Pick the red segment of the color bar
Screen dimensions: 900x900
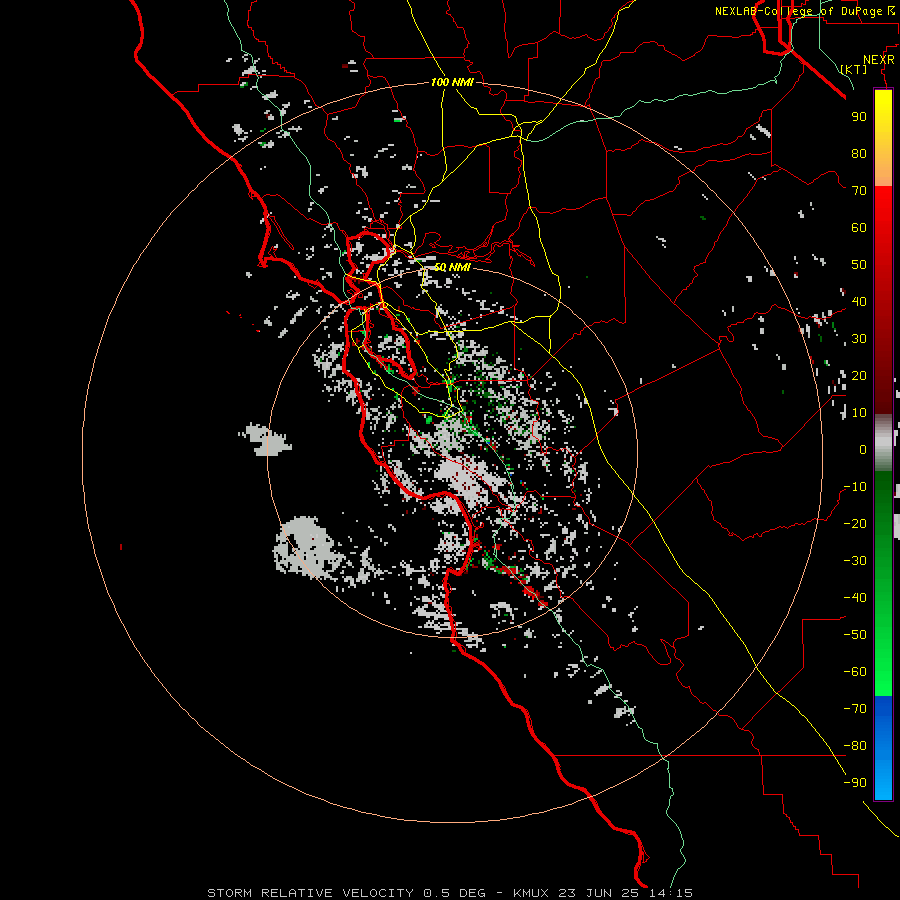tap(883, 300)
